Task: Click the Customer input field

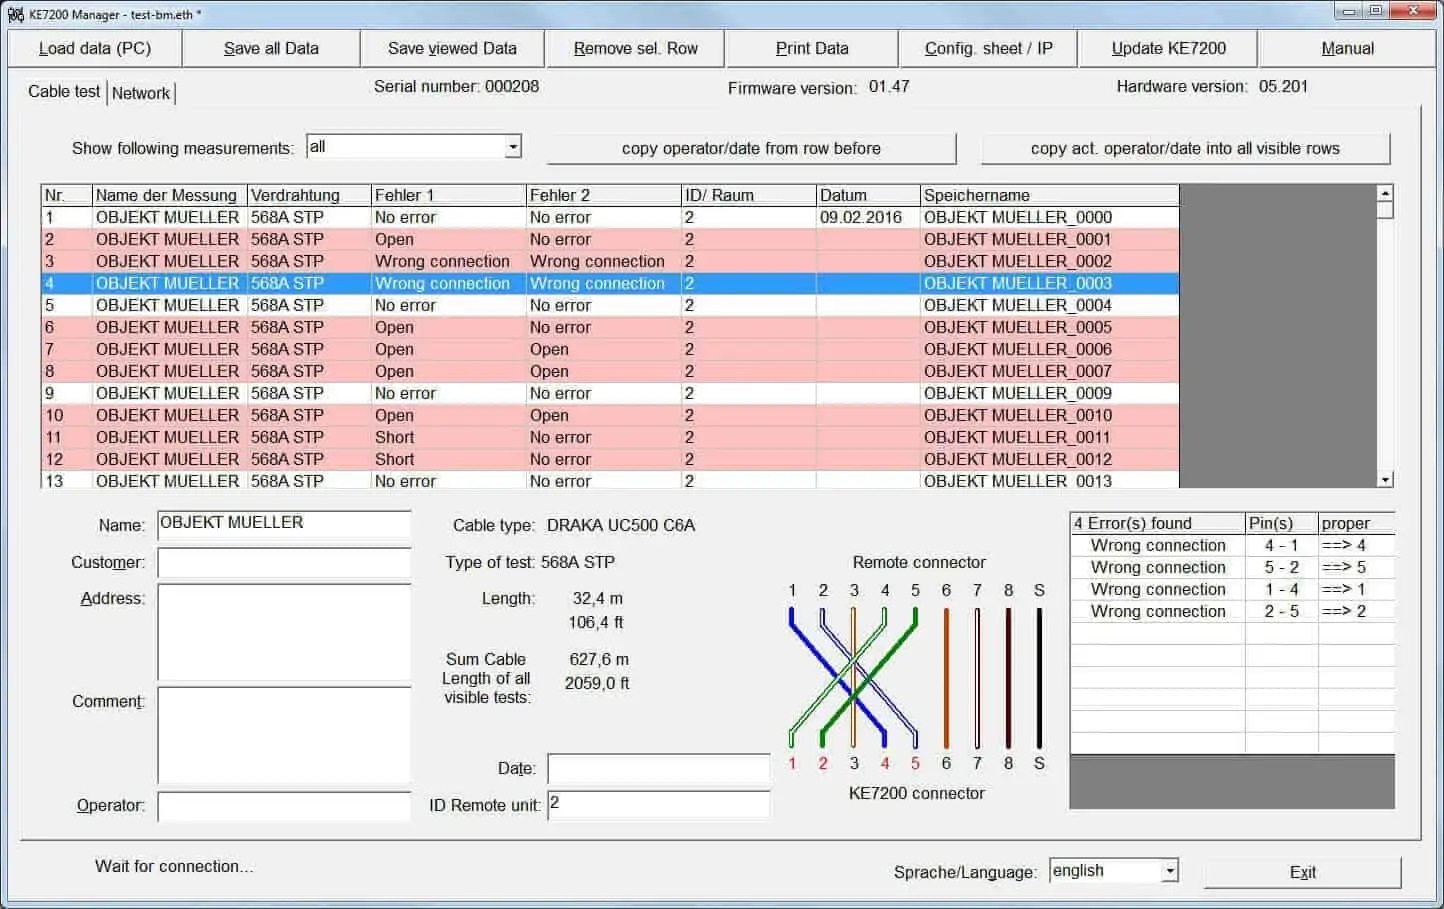Action: pos(284,562)
